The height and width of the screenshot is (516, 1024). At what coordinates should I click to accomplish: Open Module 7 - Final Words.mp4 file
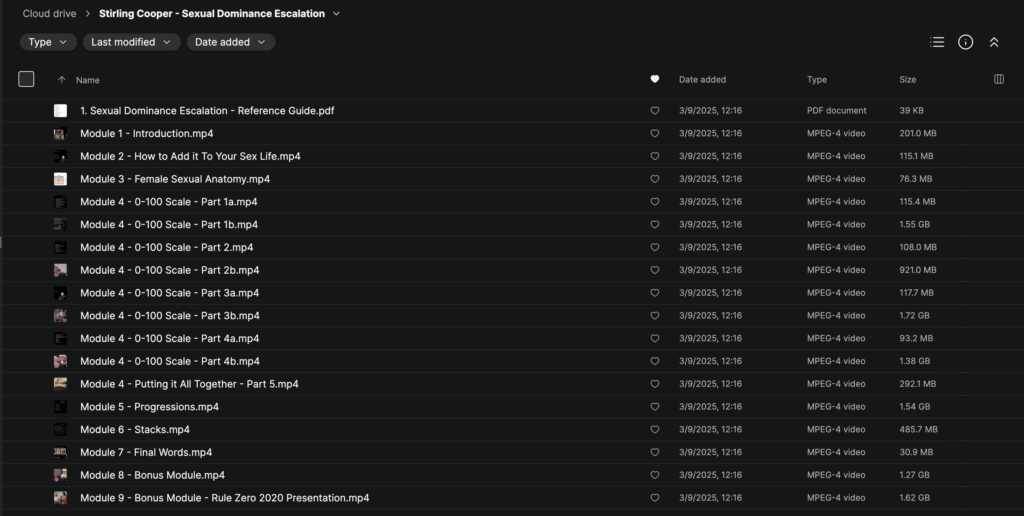pyautogui.click(x=146, y=452)
